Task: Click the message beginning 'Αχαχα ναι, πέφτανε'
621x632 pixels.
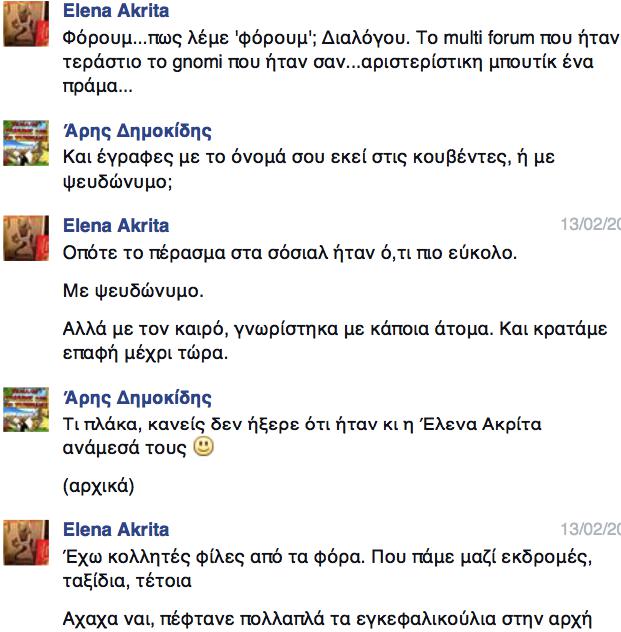Action: pos(327,619)
